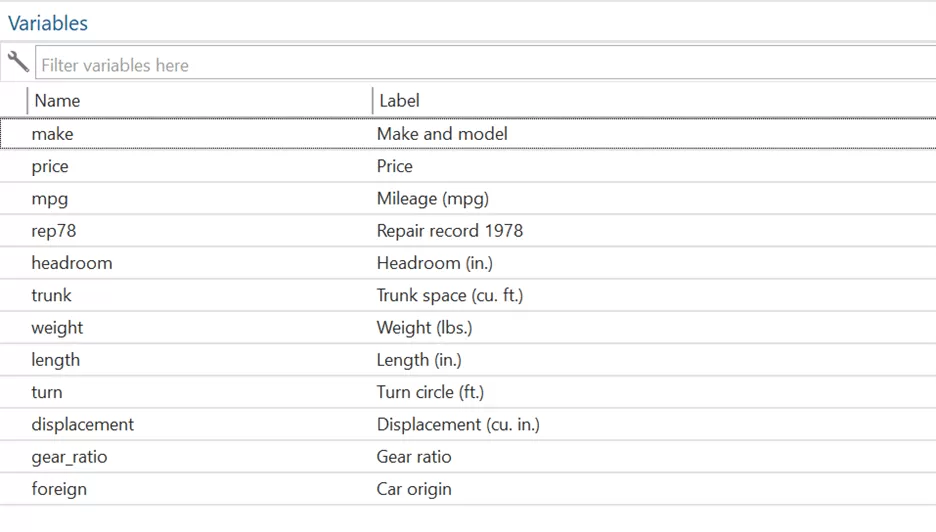Select the rep78 variable

click(54, 231)
